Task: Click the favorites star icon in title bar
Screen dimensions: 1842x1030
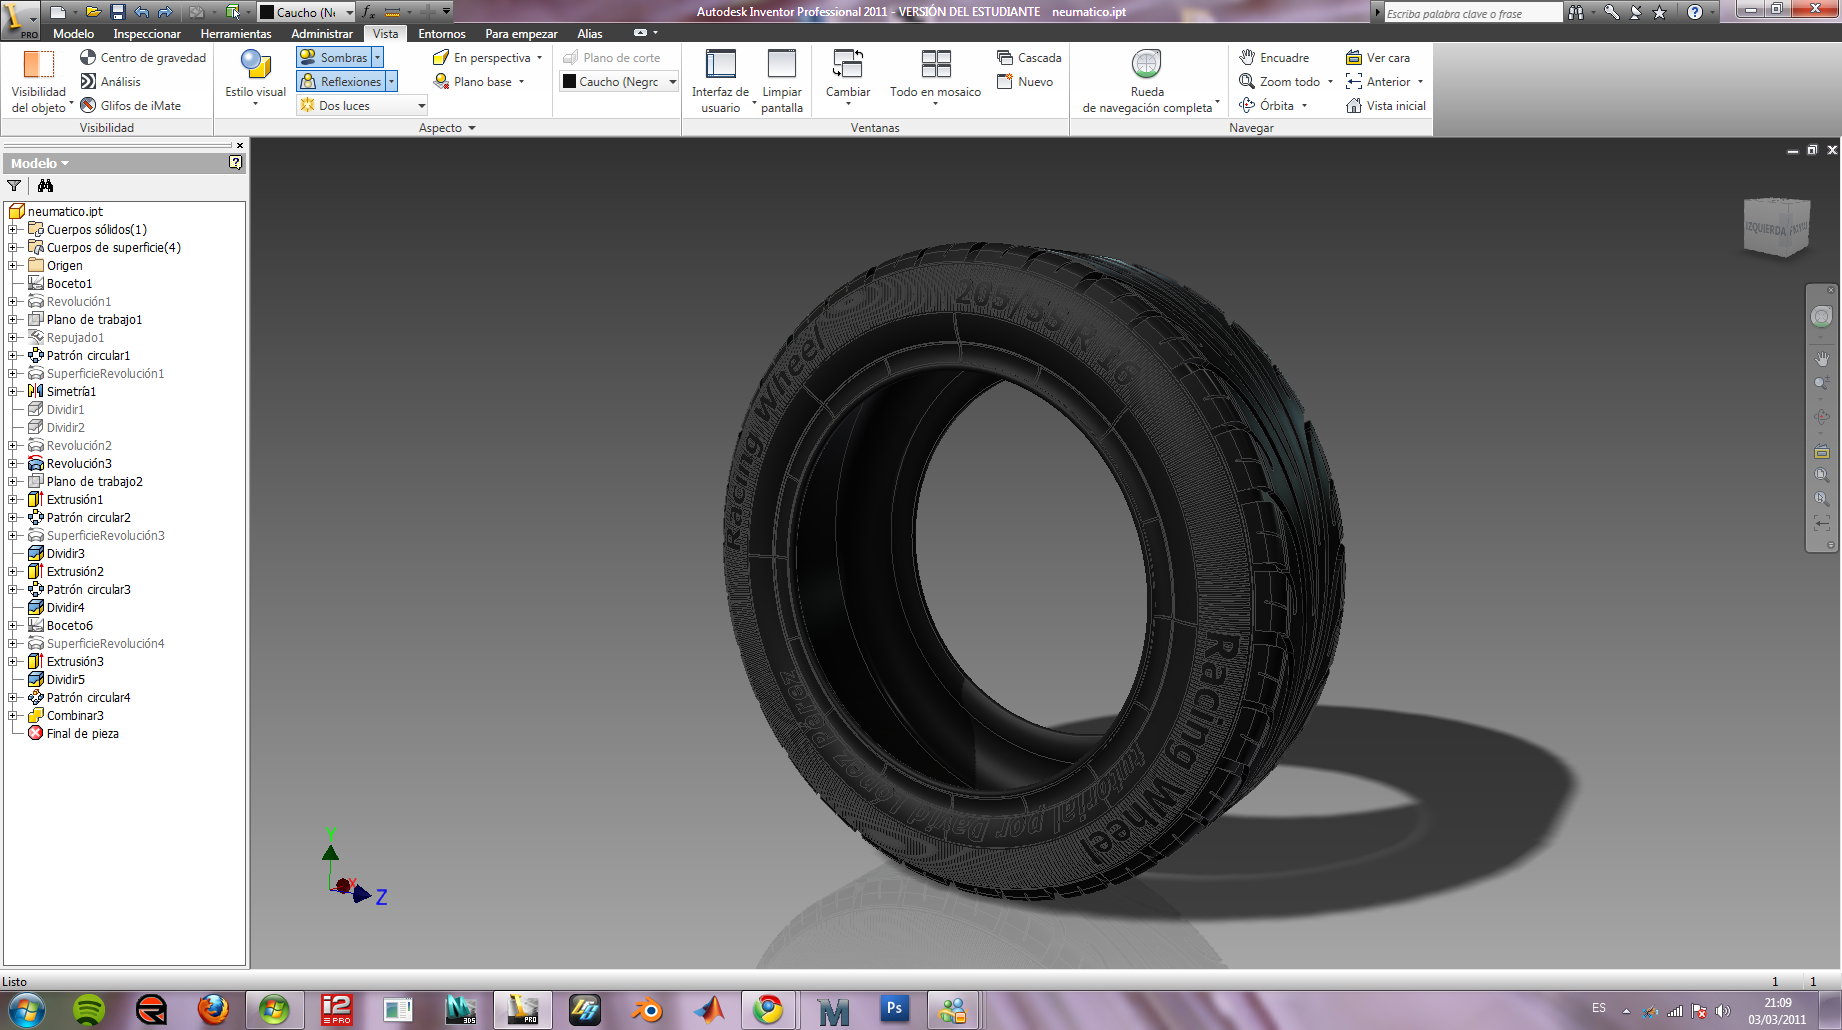Action: tap(1660, 12)
